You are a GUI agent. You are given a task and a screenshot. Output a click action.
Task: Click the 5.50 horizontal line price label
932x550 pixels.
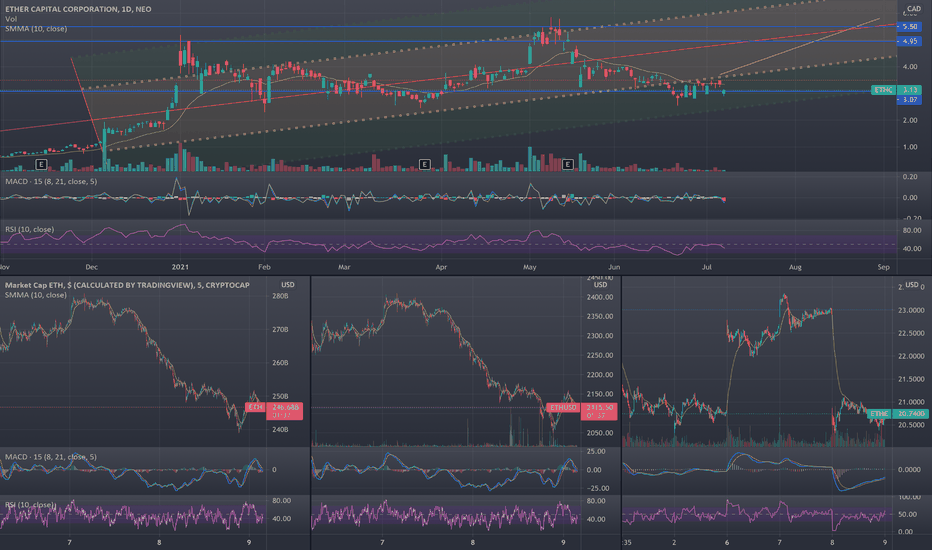[909, 27]
